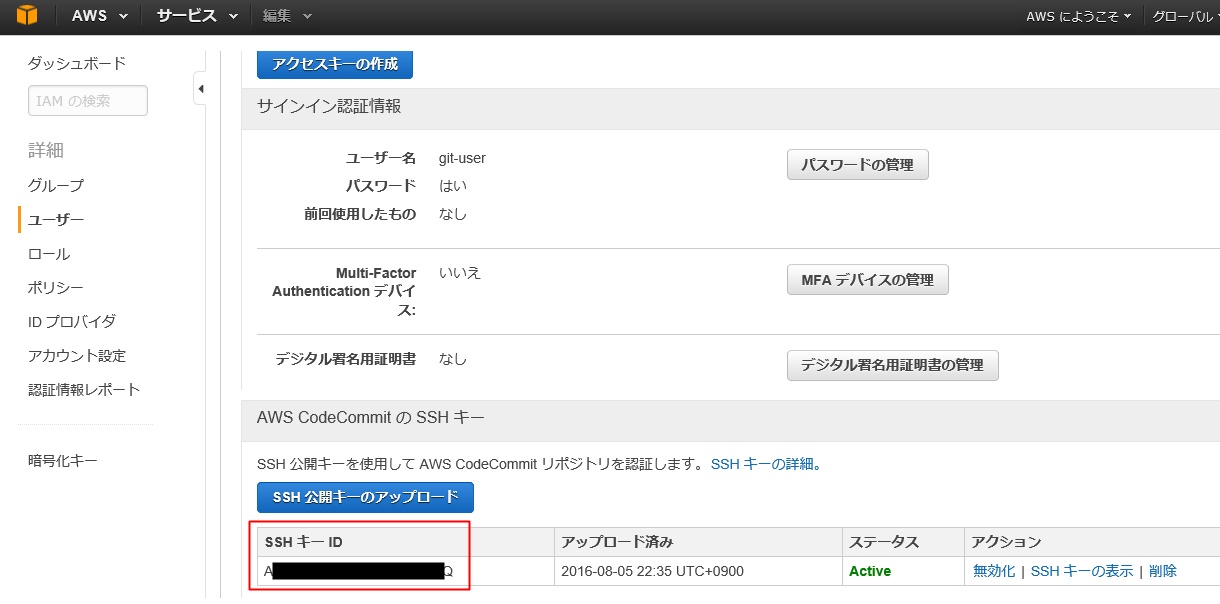Expand the サービス services dropdown
This screenshot has width=1220, height=604.
(197, 16)
